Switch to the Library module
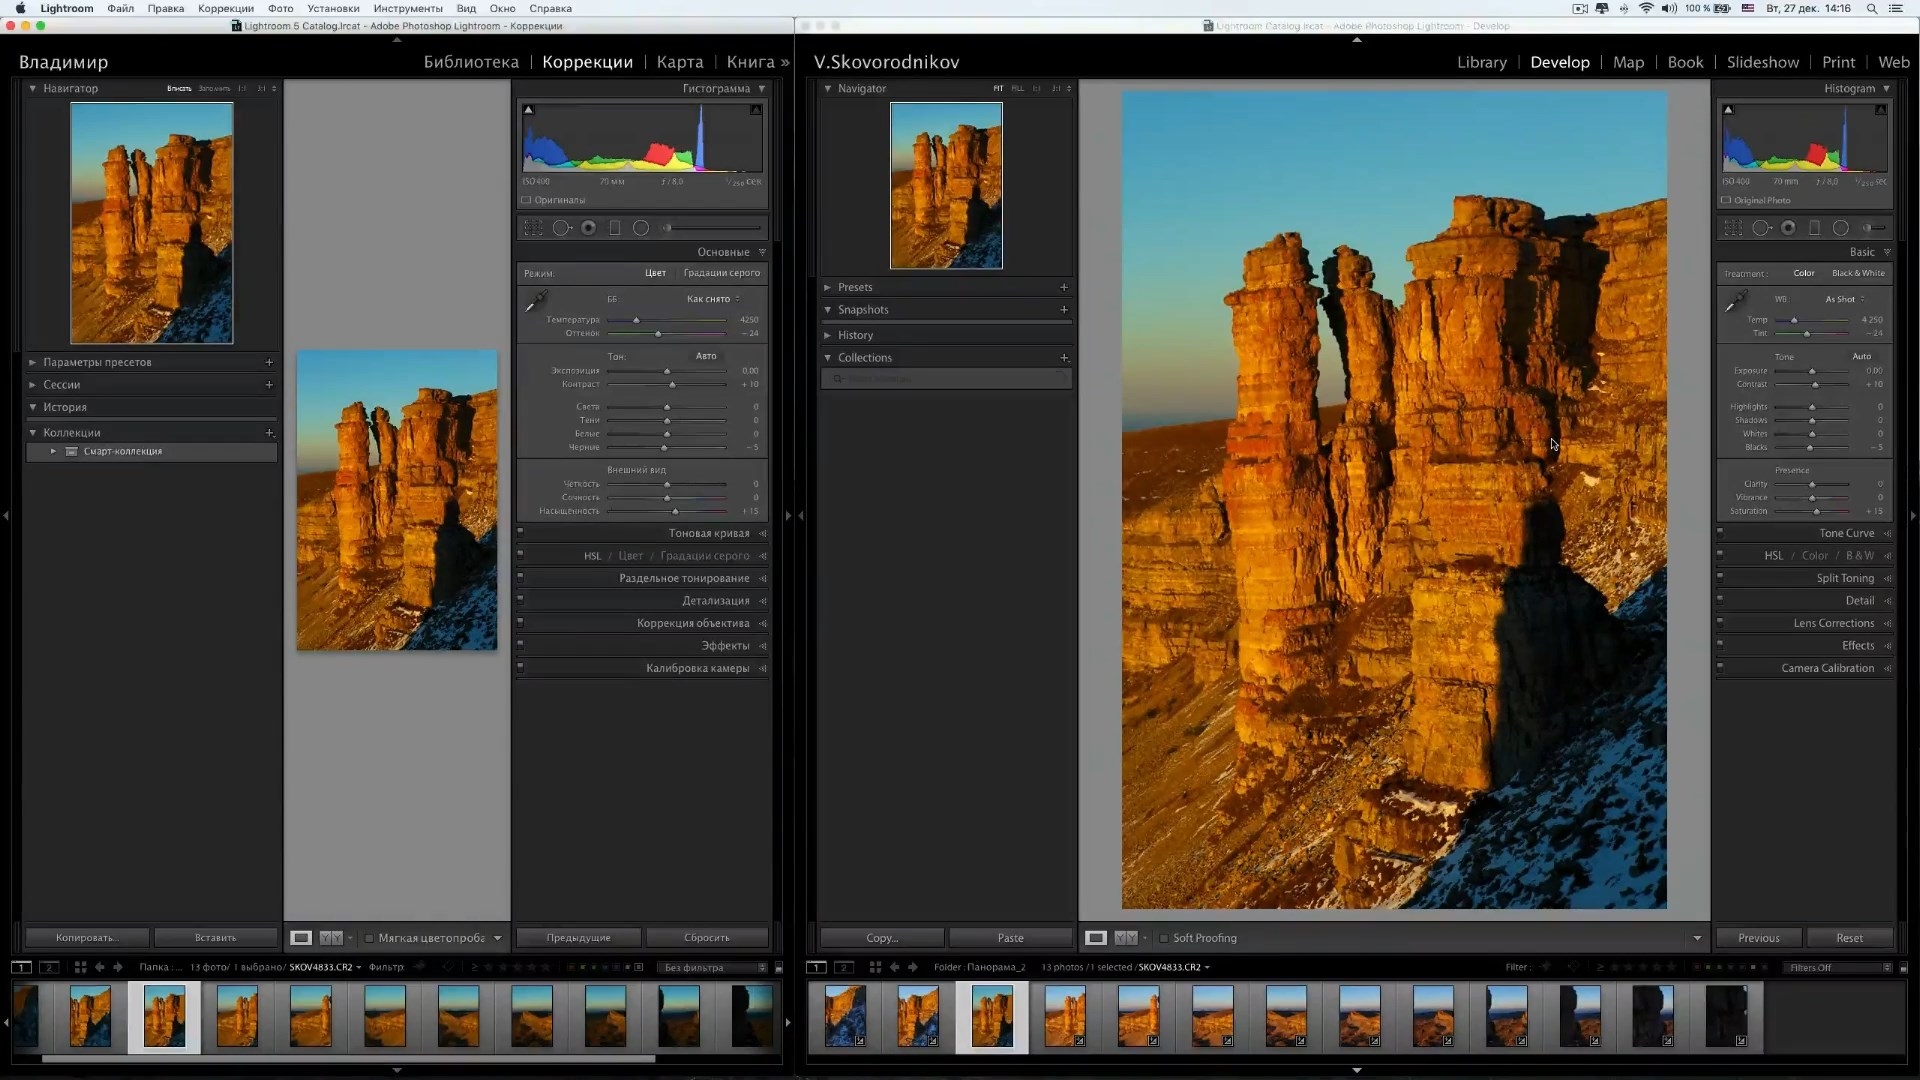This screenshot has width=1920, height=1080. [1481, 62]
